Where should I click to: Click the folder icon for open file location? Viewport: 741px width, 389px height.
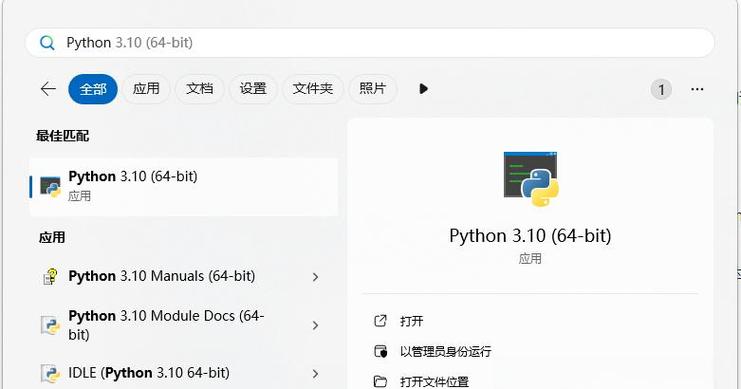pos(380,381)
